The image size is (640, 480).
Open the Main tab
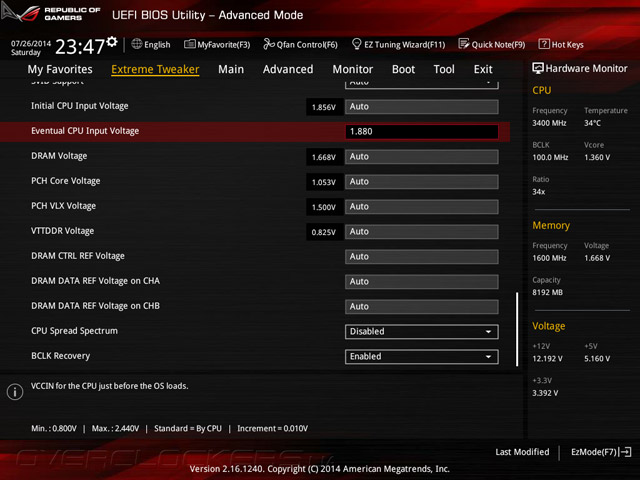(231, 69)
